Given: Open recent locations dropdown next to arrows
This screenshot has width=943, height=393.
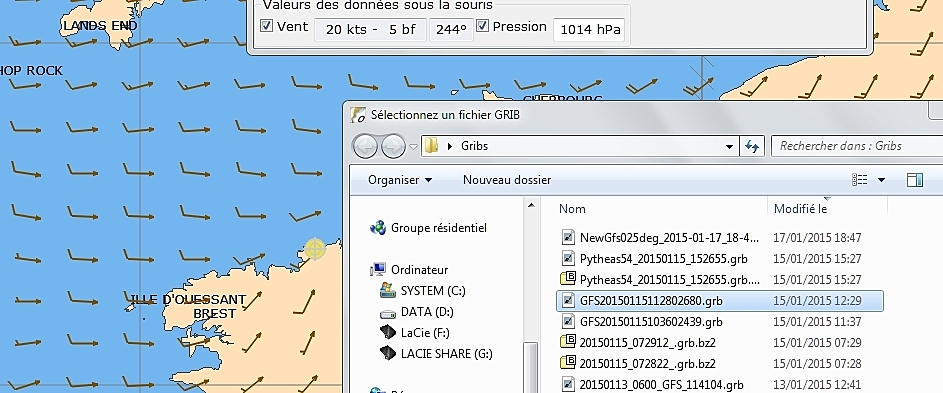Looking at the screenshot, I should [x=413, y=146].
